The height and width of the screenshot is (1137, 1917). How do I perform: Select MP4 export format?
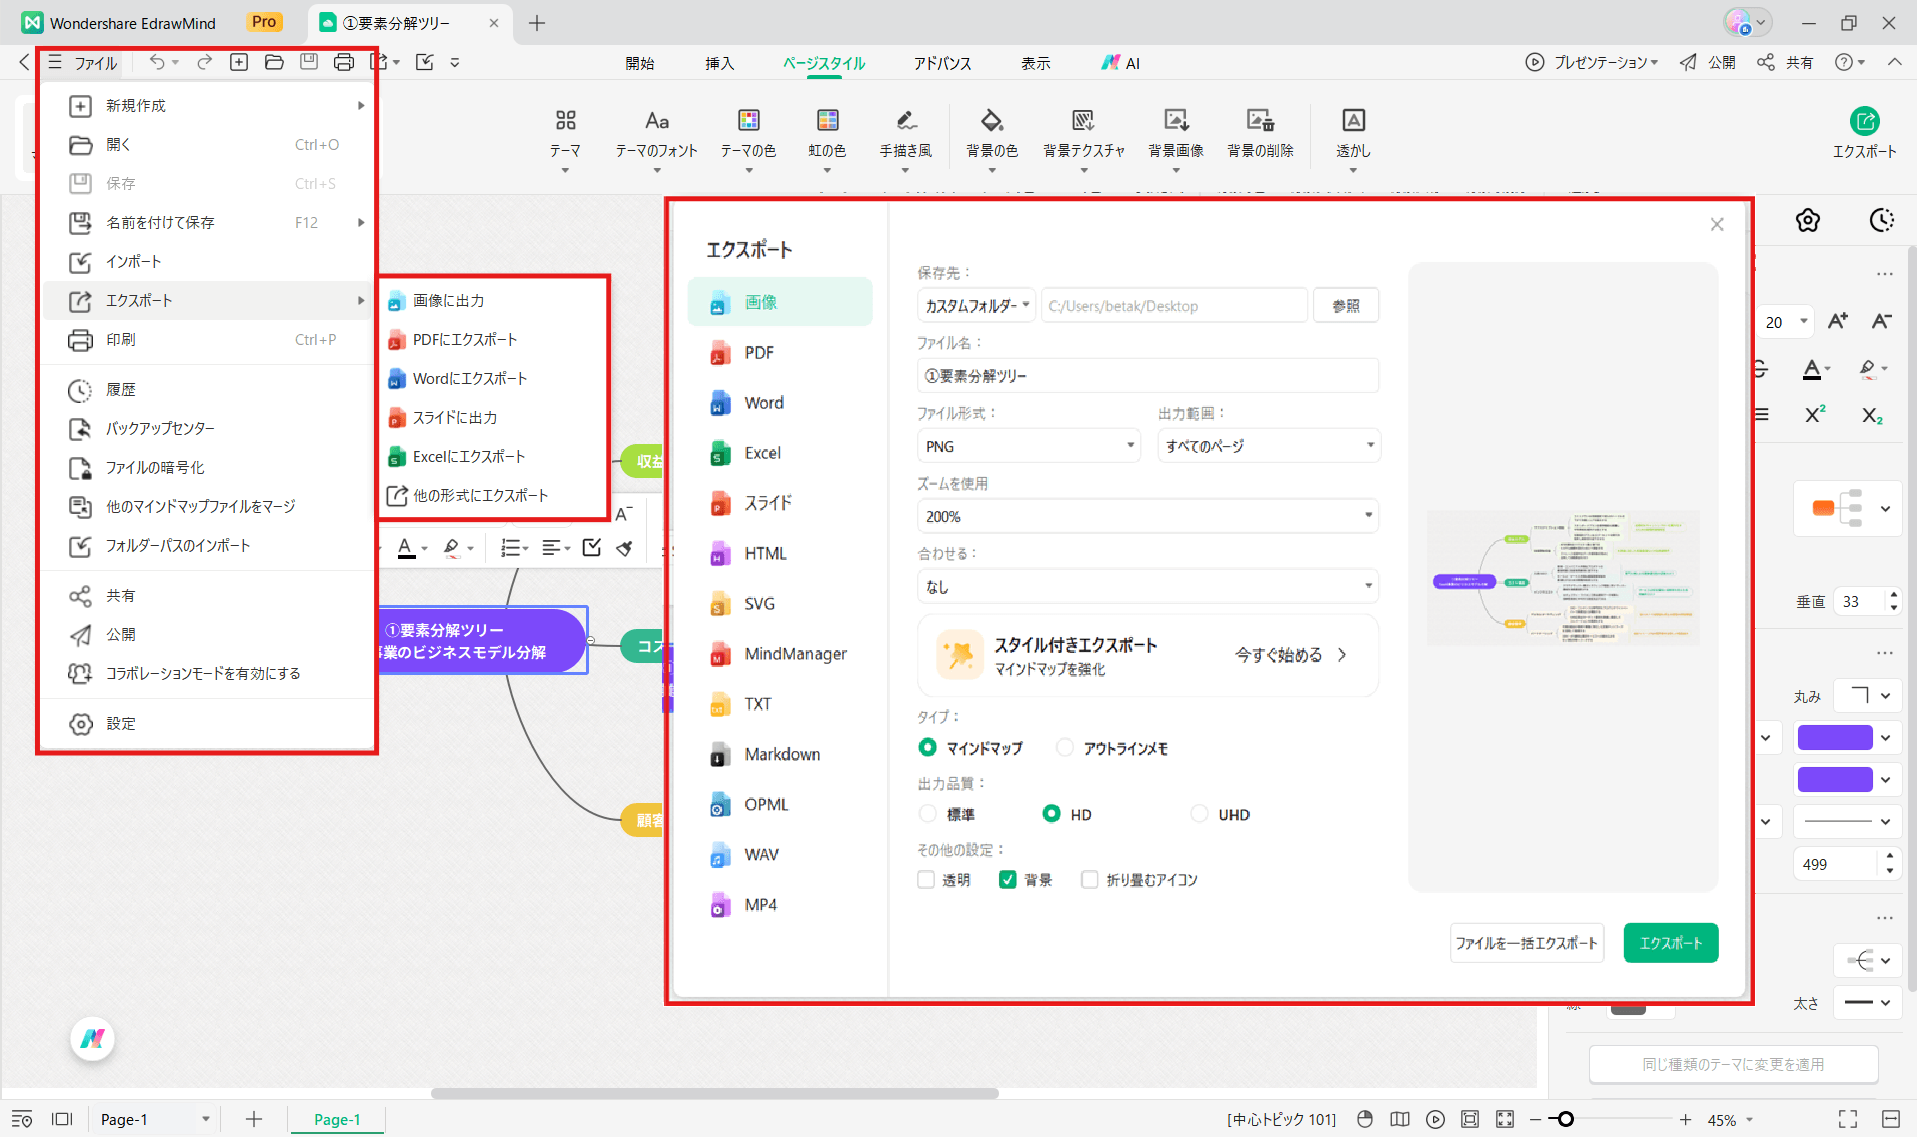(781, 904)
